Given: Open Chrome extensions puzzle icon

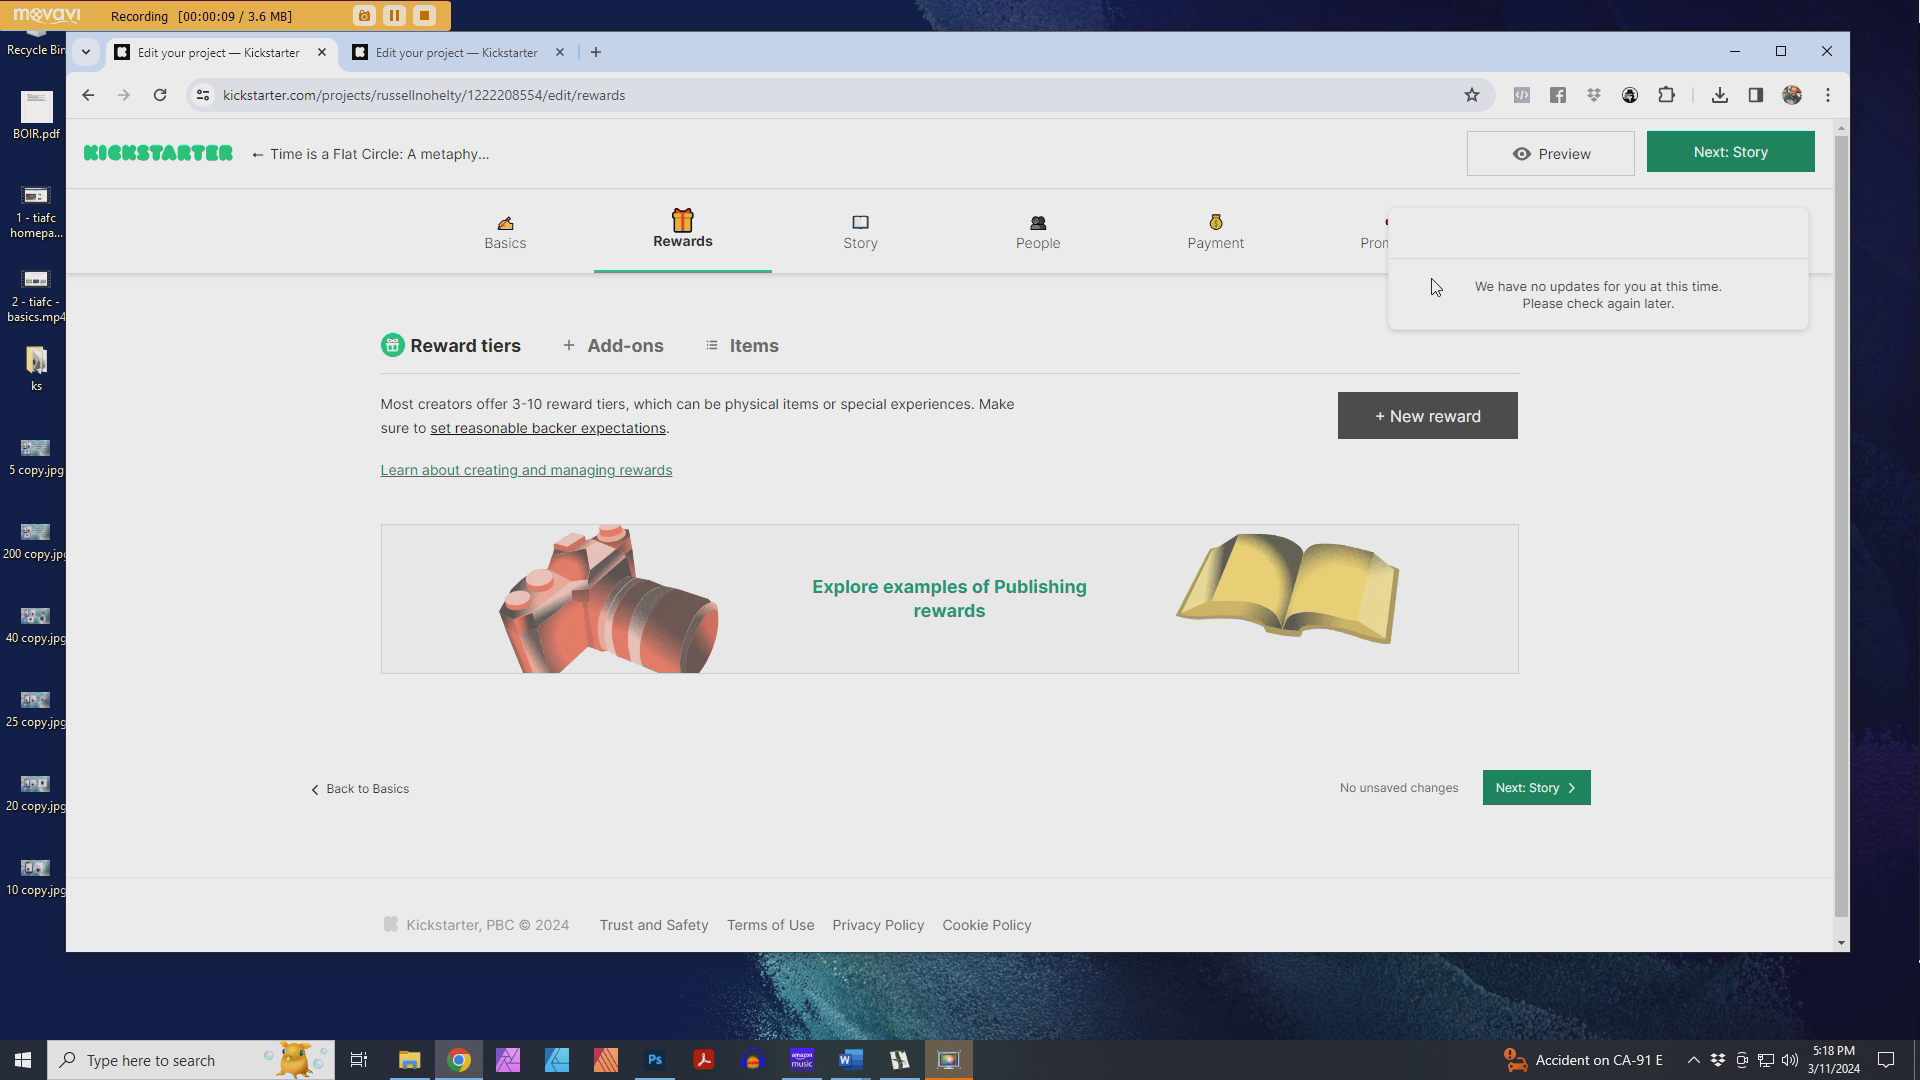Looking at the screenshot, I should [x=1666, y=95].
